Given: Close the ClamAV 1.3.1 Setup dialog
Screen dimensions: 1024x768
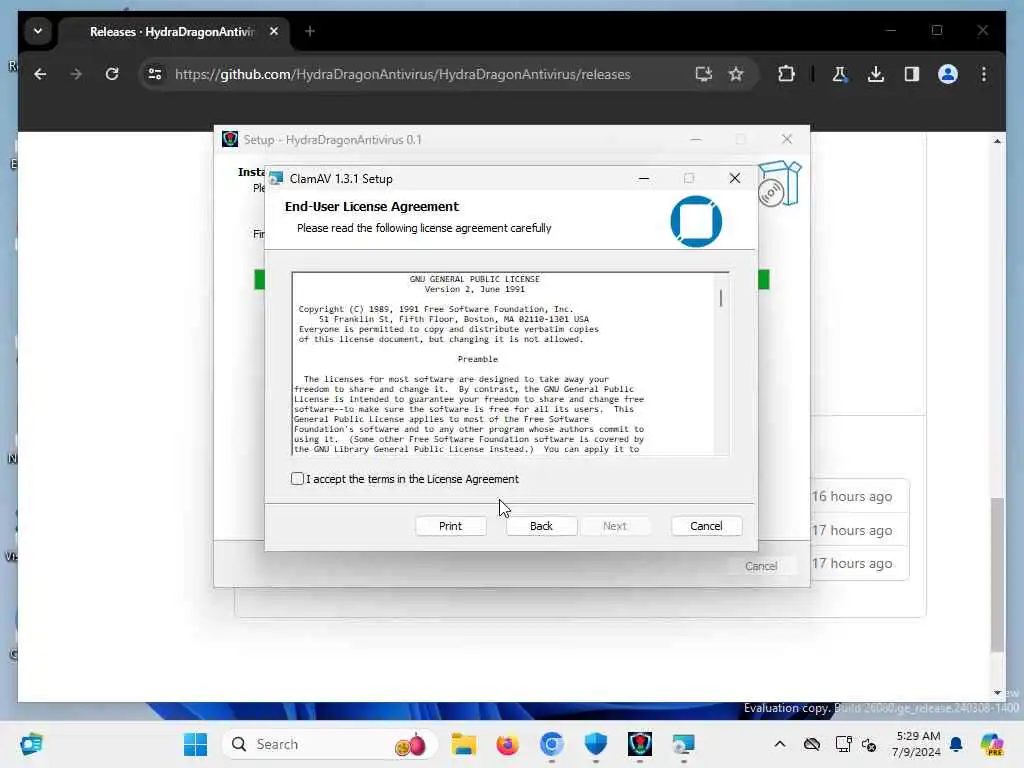Looking at the screenshot, I should tap(735, 178).
